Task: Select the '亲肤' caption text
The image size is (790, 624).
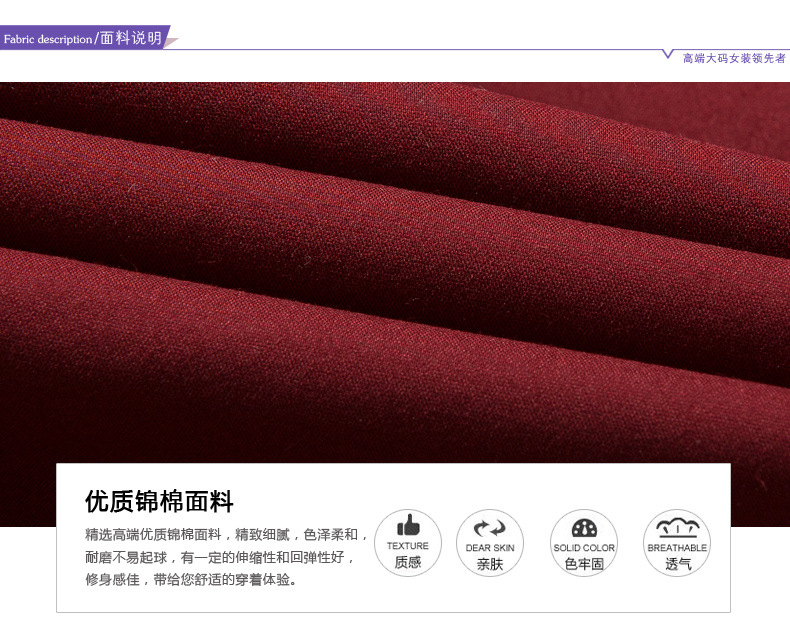Action: (x=490, y=564)
